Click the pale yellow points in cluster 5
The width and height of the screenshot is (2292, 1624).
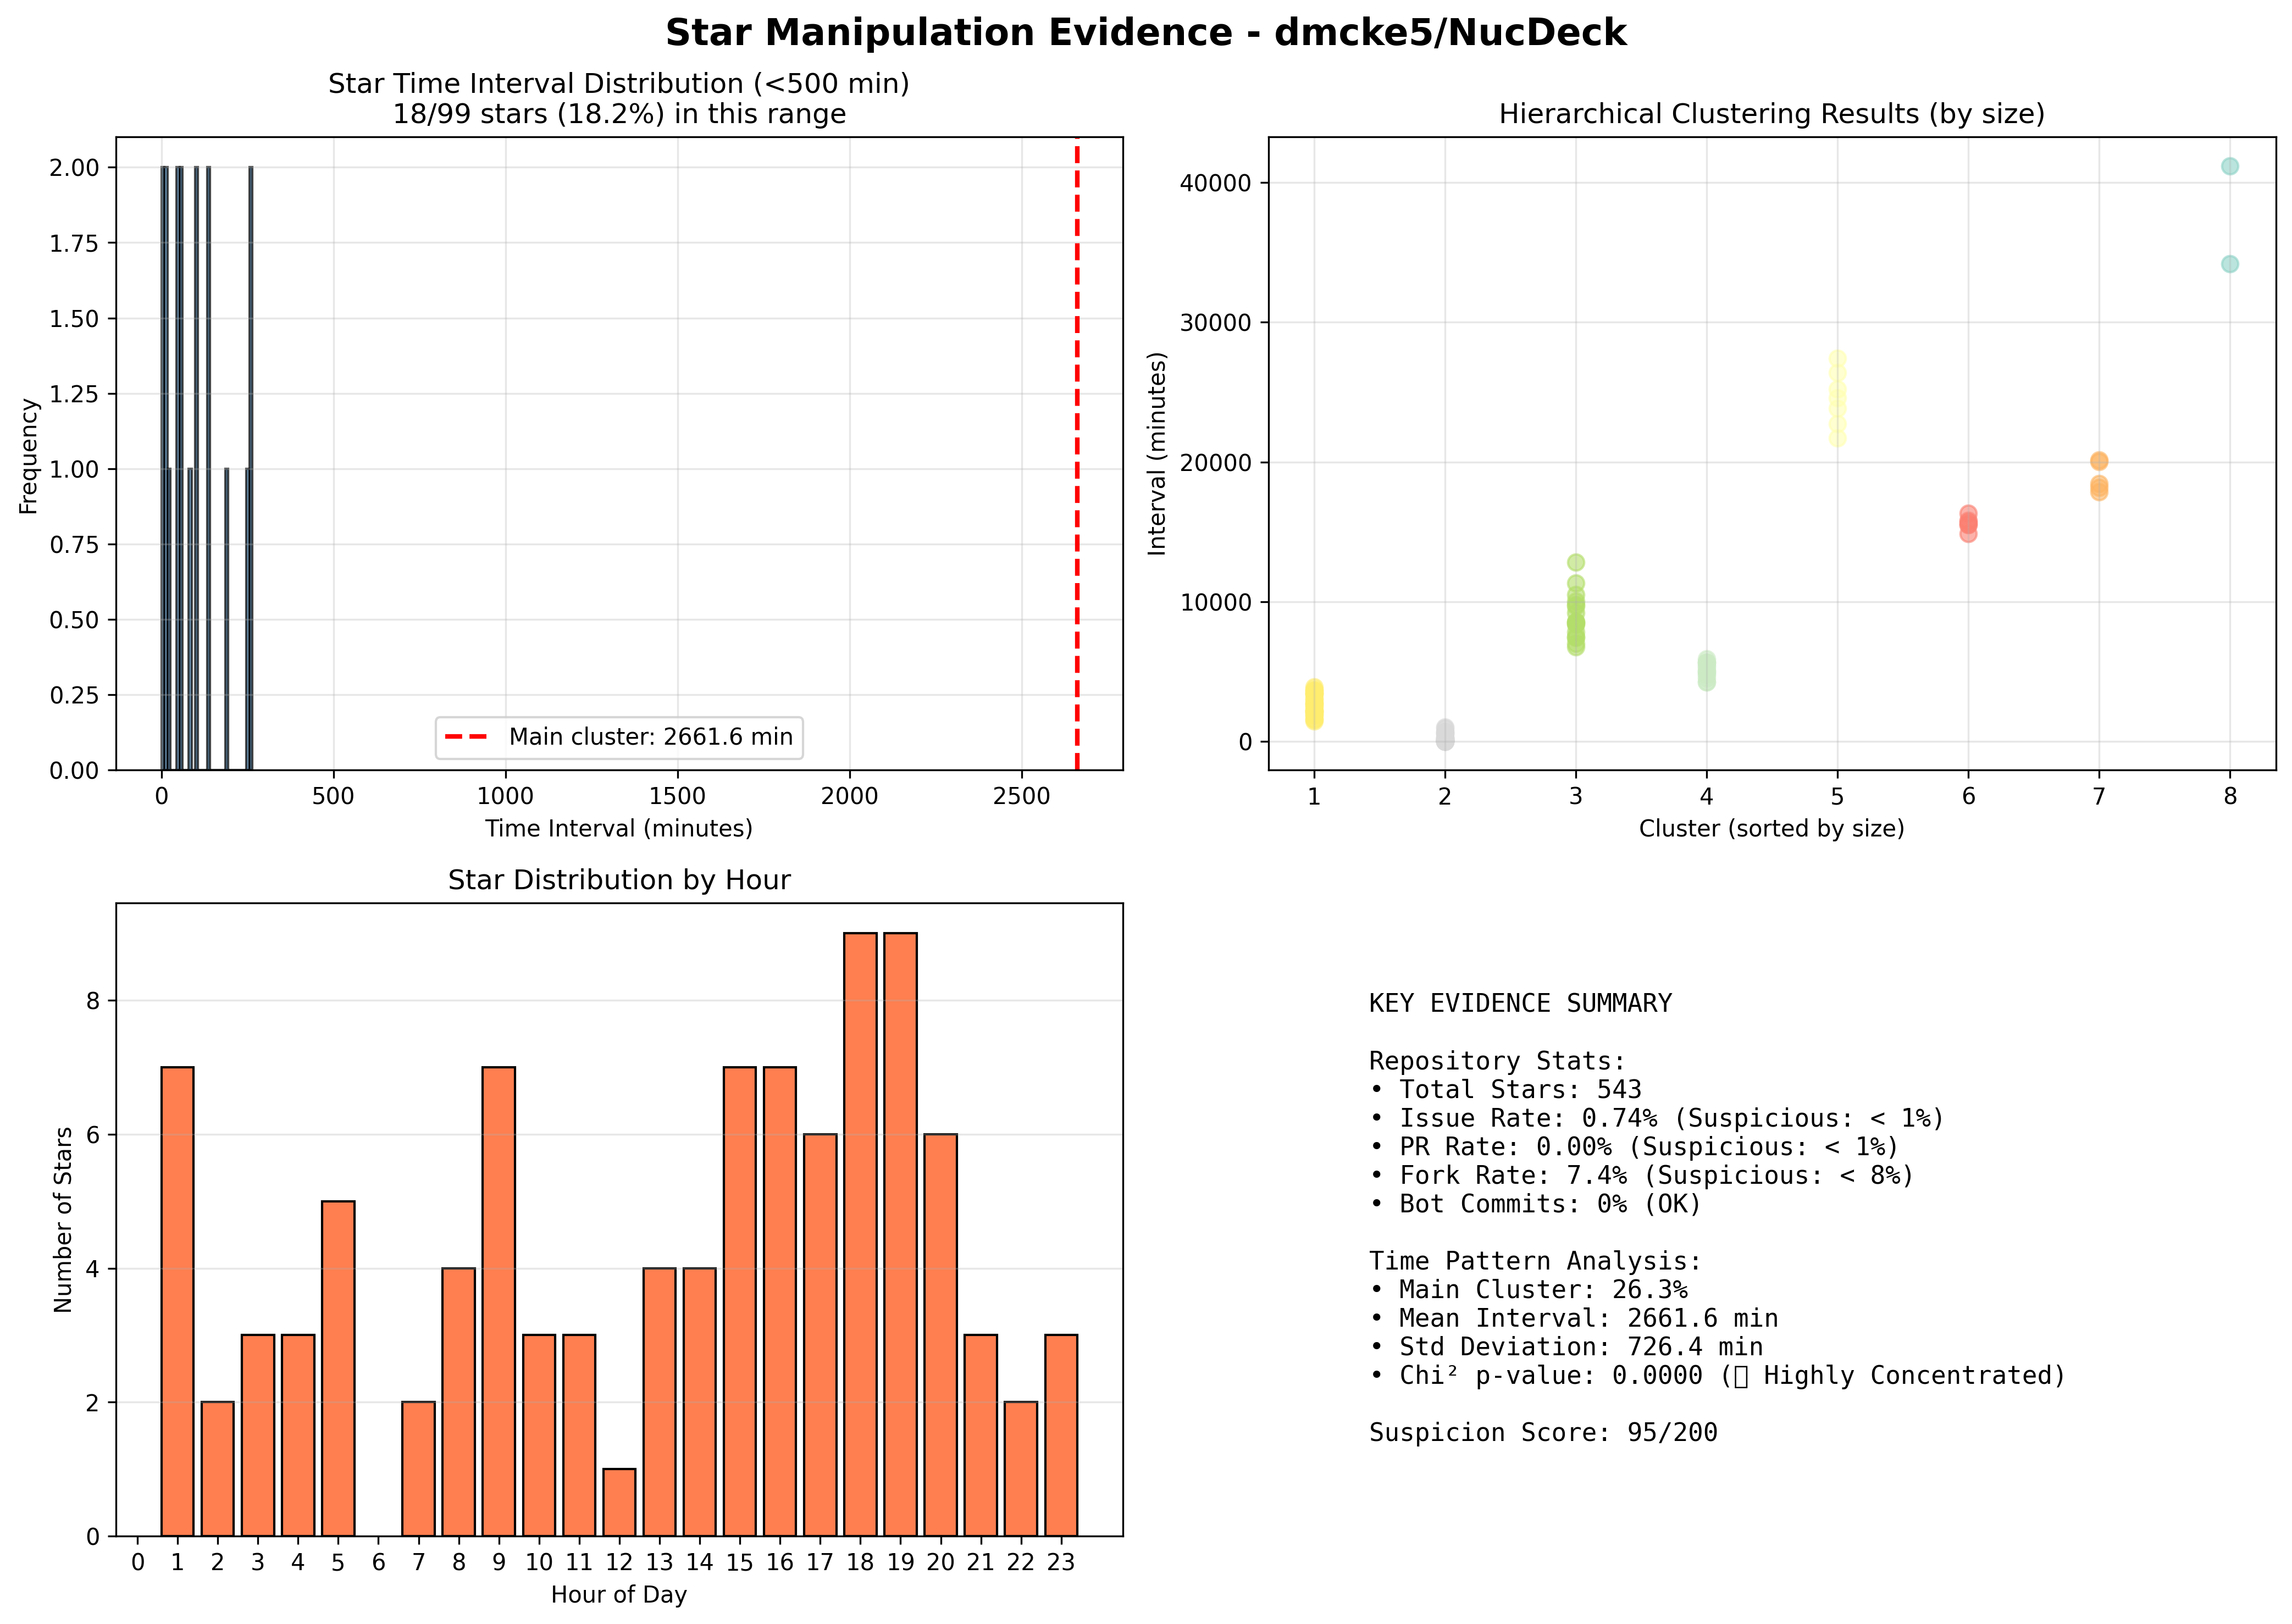1837,398
